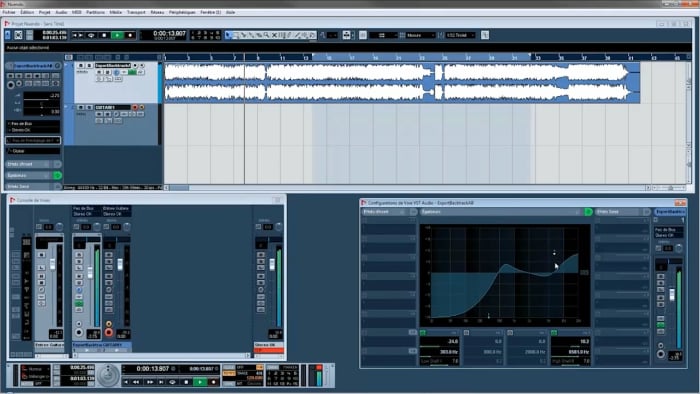Toggle record enable on ExportBacktrackAll track

click(135, 66)
